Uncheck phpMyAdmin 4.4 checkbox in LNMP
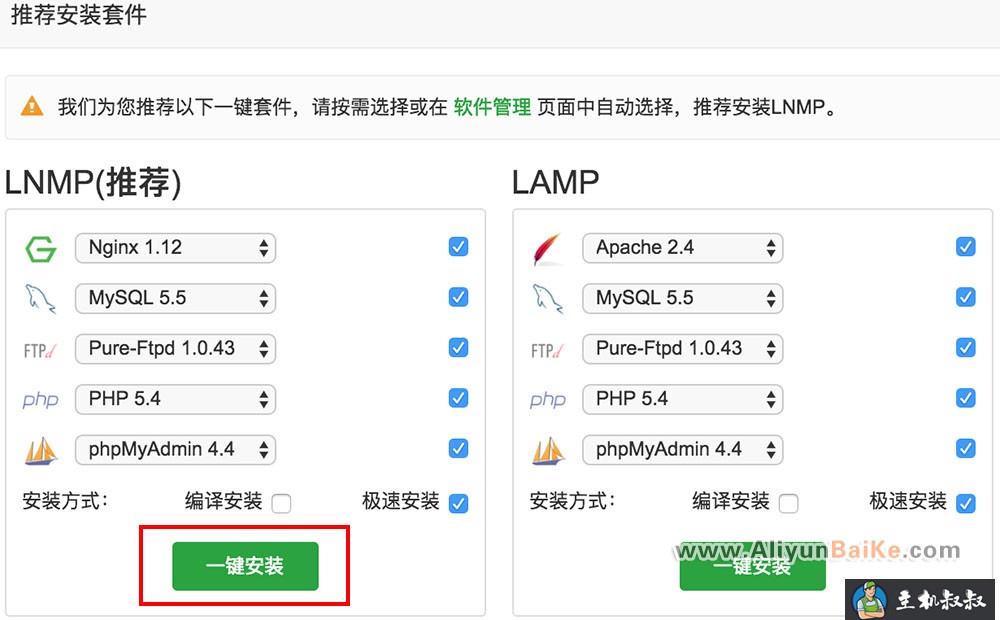The width and height of the screenshot is (1000, 620). tap(459, 448)
